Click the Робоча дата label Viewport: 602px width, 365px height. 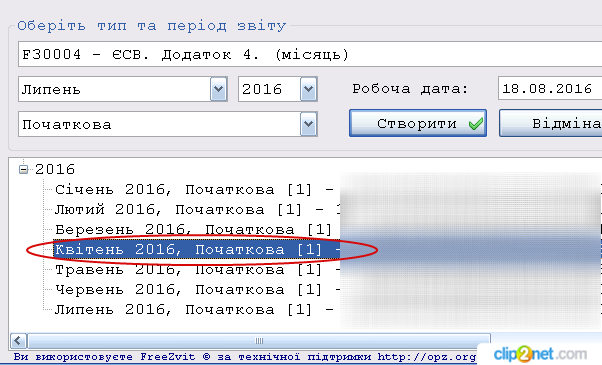pyautogui.click(x=410, y=89)
